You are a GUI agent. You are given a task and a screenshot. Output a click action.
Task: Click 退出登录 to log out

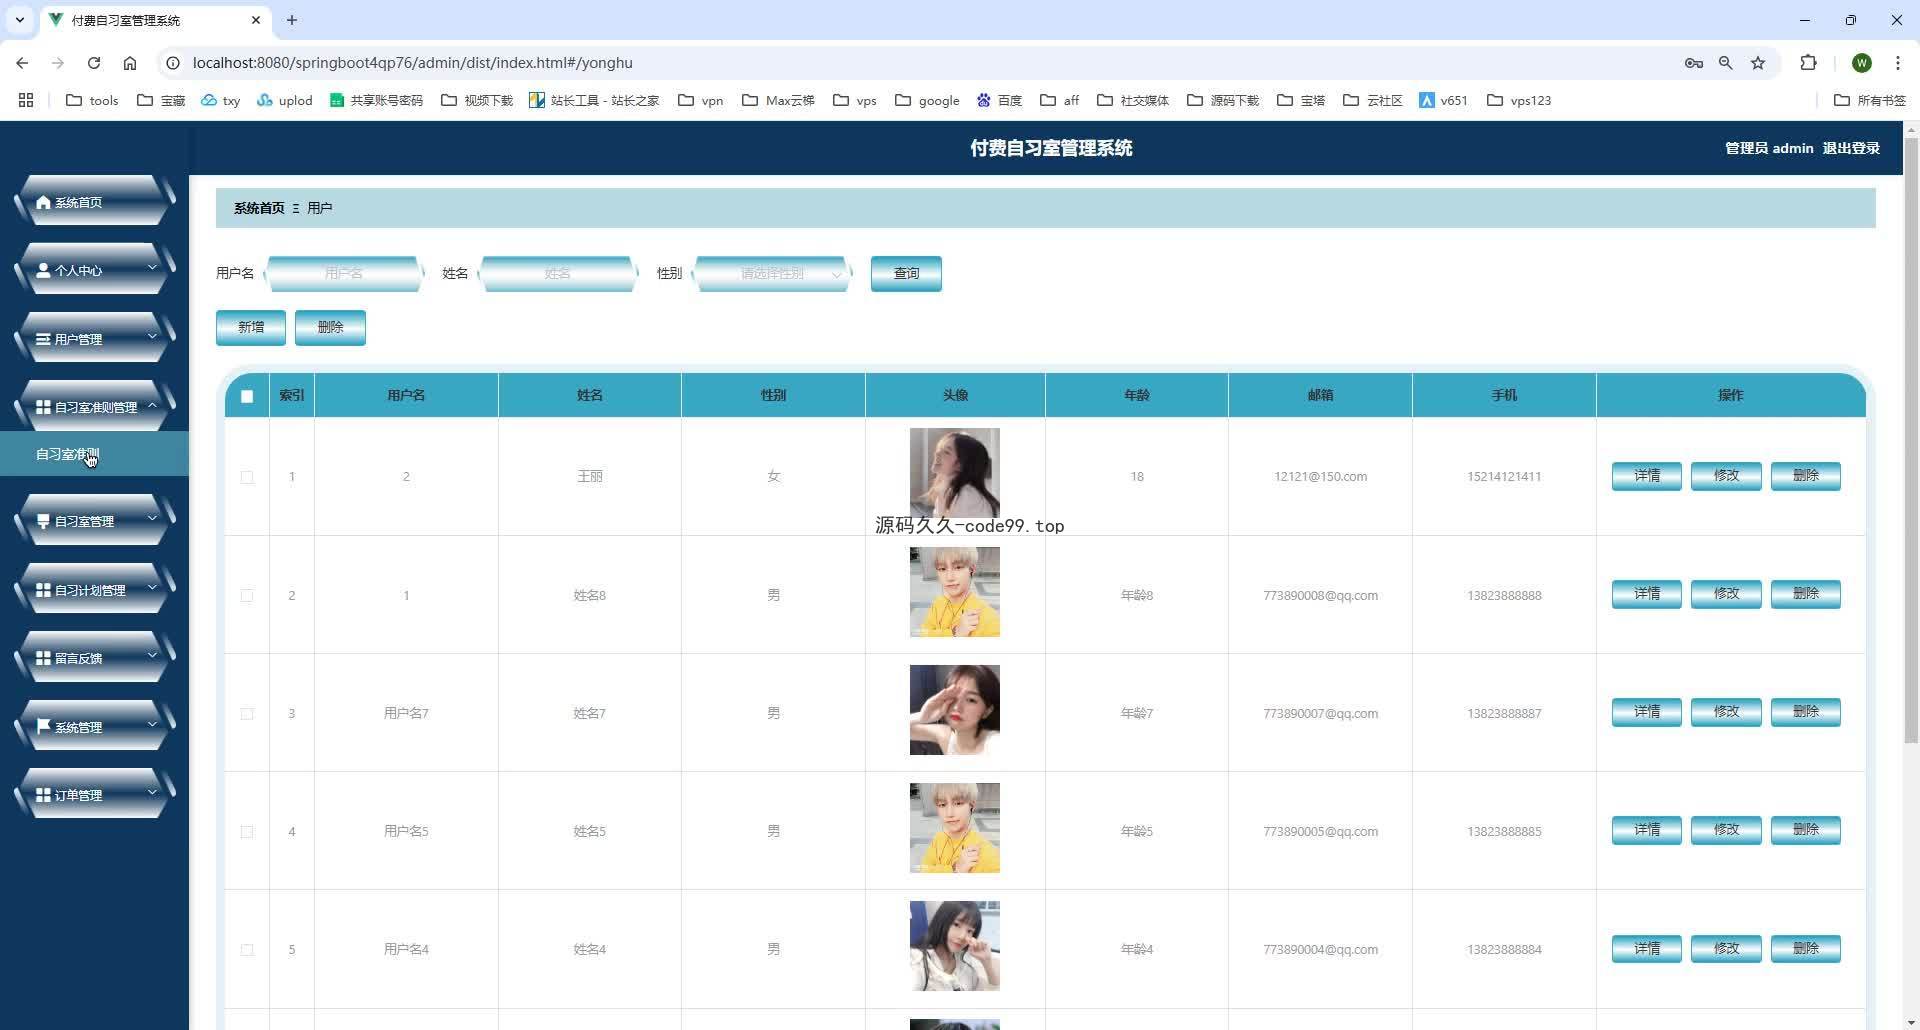pos(1851,148)
